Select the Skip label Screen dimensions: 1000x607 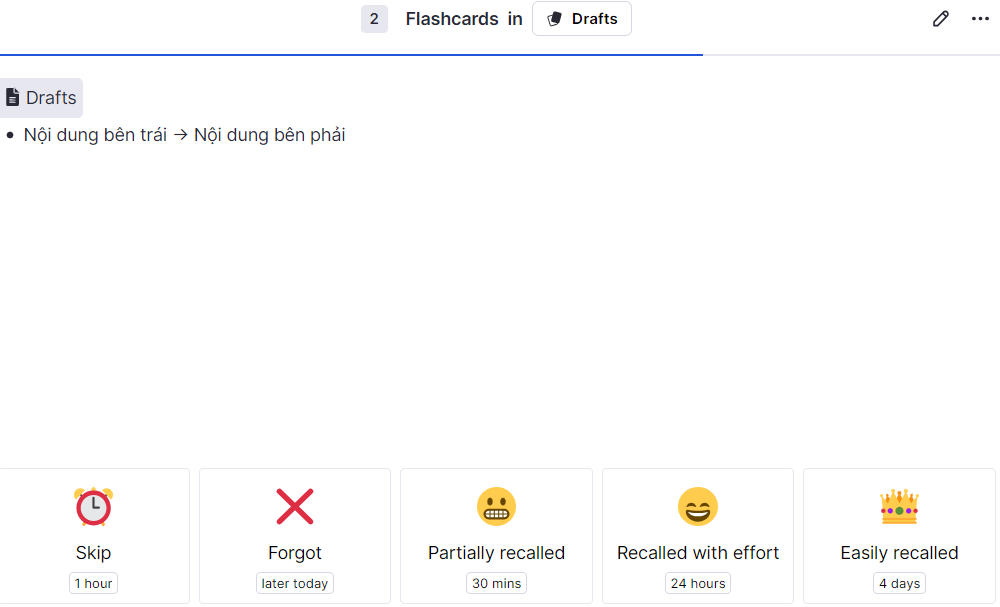(93, 553)
